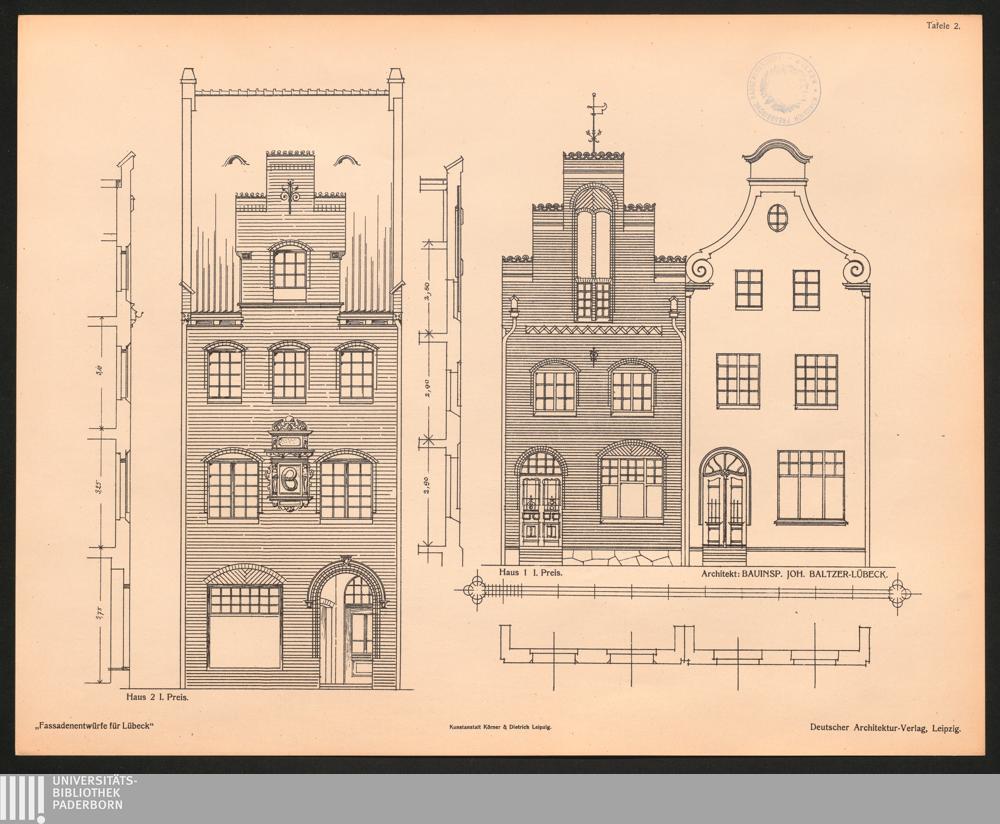Click the oval window in the curved gable
This screenshot has height=824, width=1000.
point(777,217)
